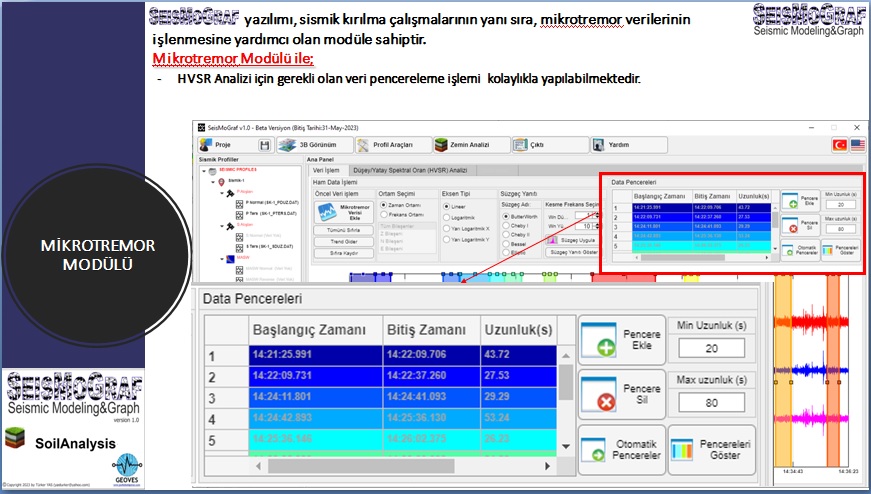
Task: Click the file icon of P Normal (SK-1_PDUZ.DAT)
Action: [x=239, y=203]
